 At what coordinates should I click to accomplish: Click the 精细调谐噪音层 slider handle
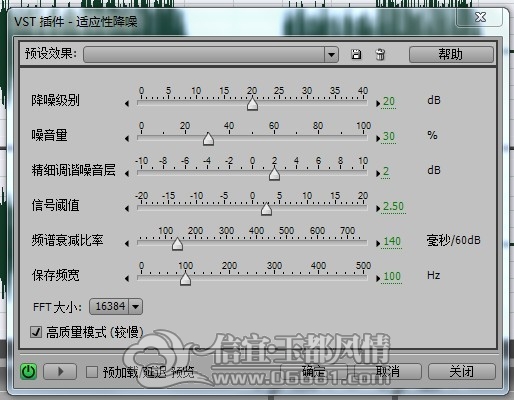tap(274, 174)
